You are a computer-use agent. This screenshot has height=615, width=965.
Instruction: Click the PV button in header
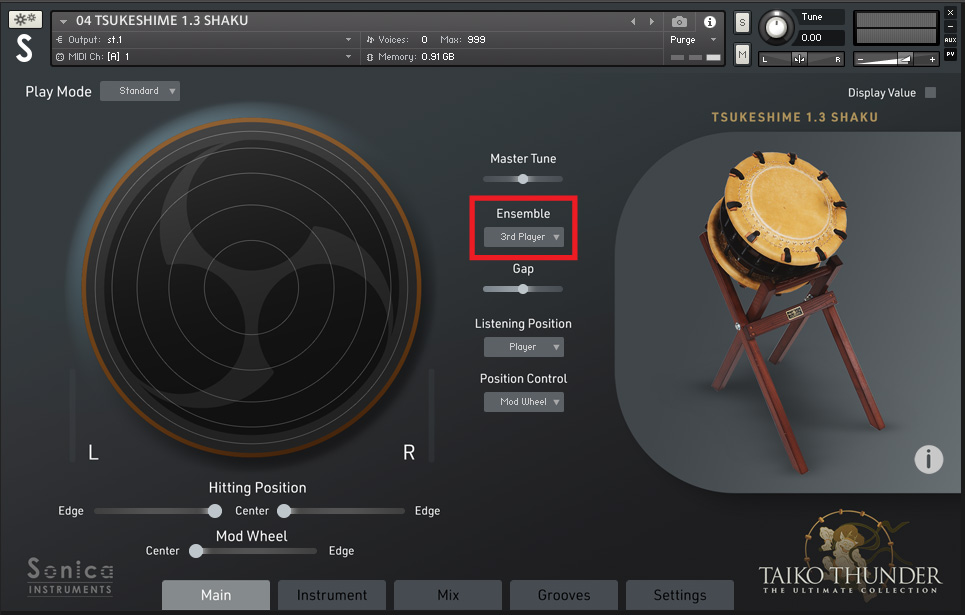tap(950, 54)
